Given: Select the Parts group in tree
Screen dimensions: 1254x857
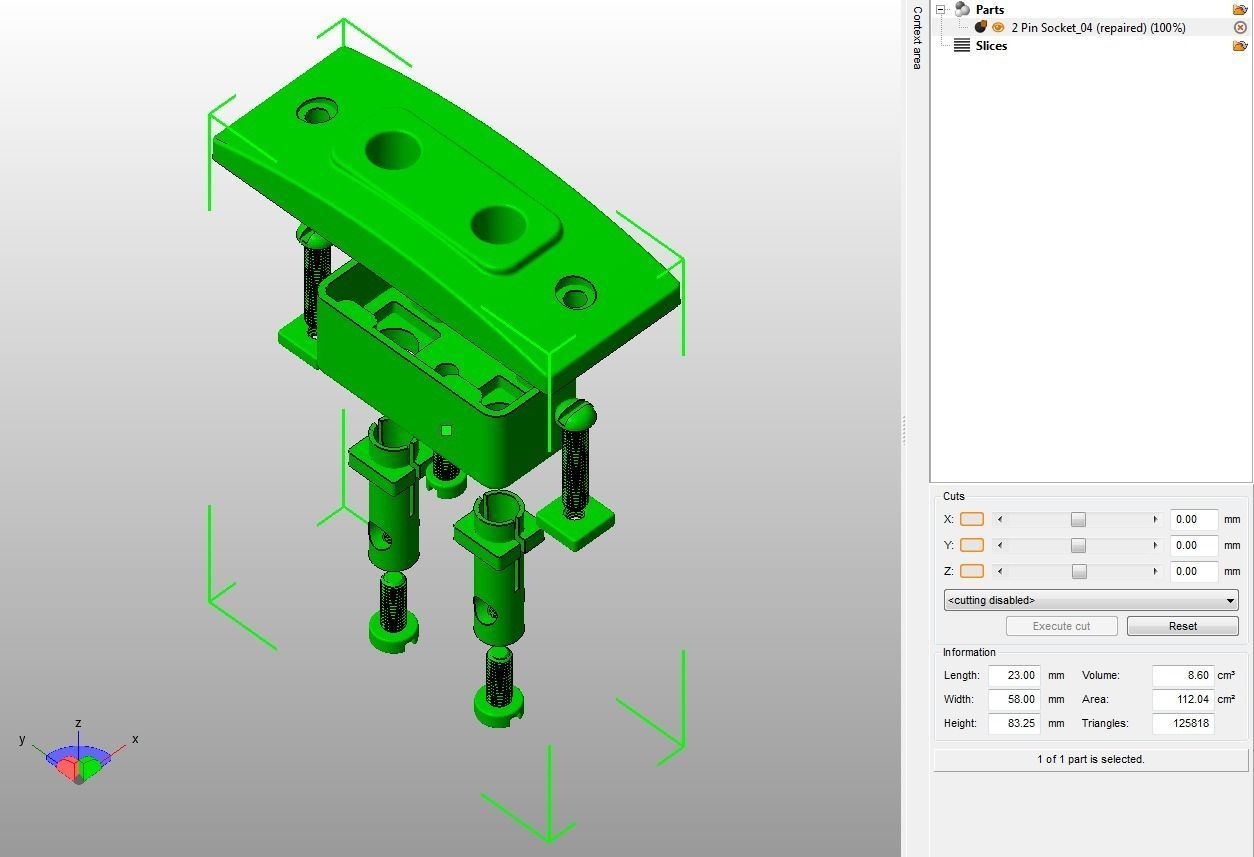Looking at the screenshot, I should 989,9.
